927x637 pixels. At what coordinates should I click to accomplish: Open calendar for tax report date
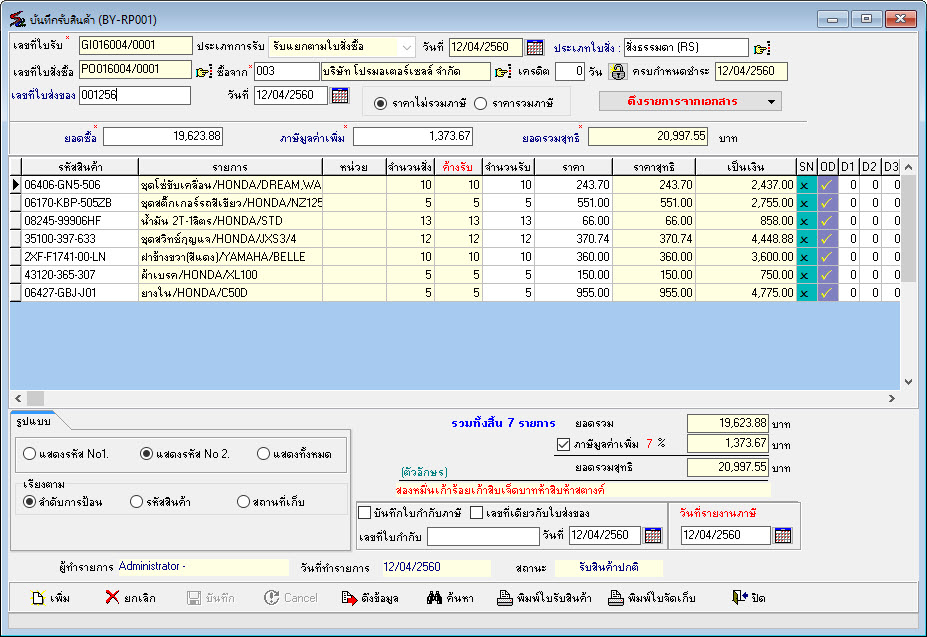(x=783, y=535)
